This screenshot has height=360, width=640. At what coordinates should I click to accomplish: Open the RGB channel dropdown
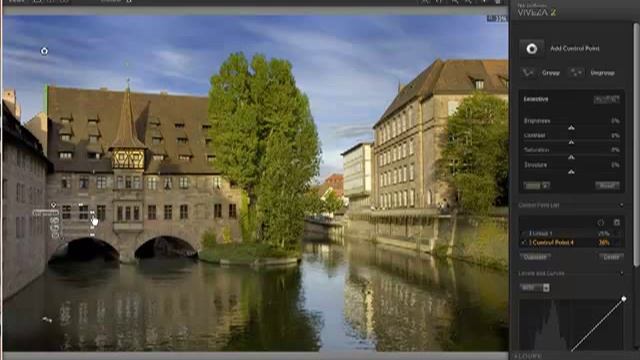tap(535, 288)
